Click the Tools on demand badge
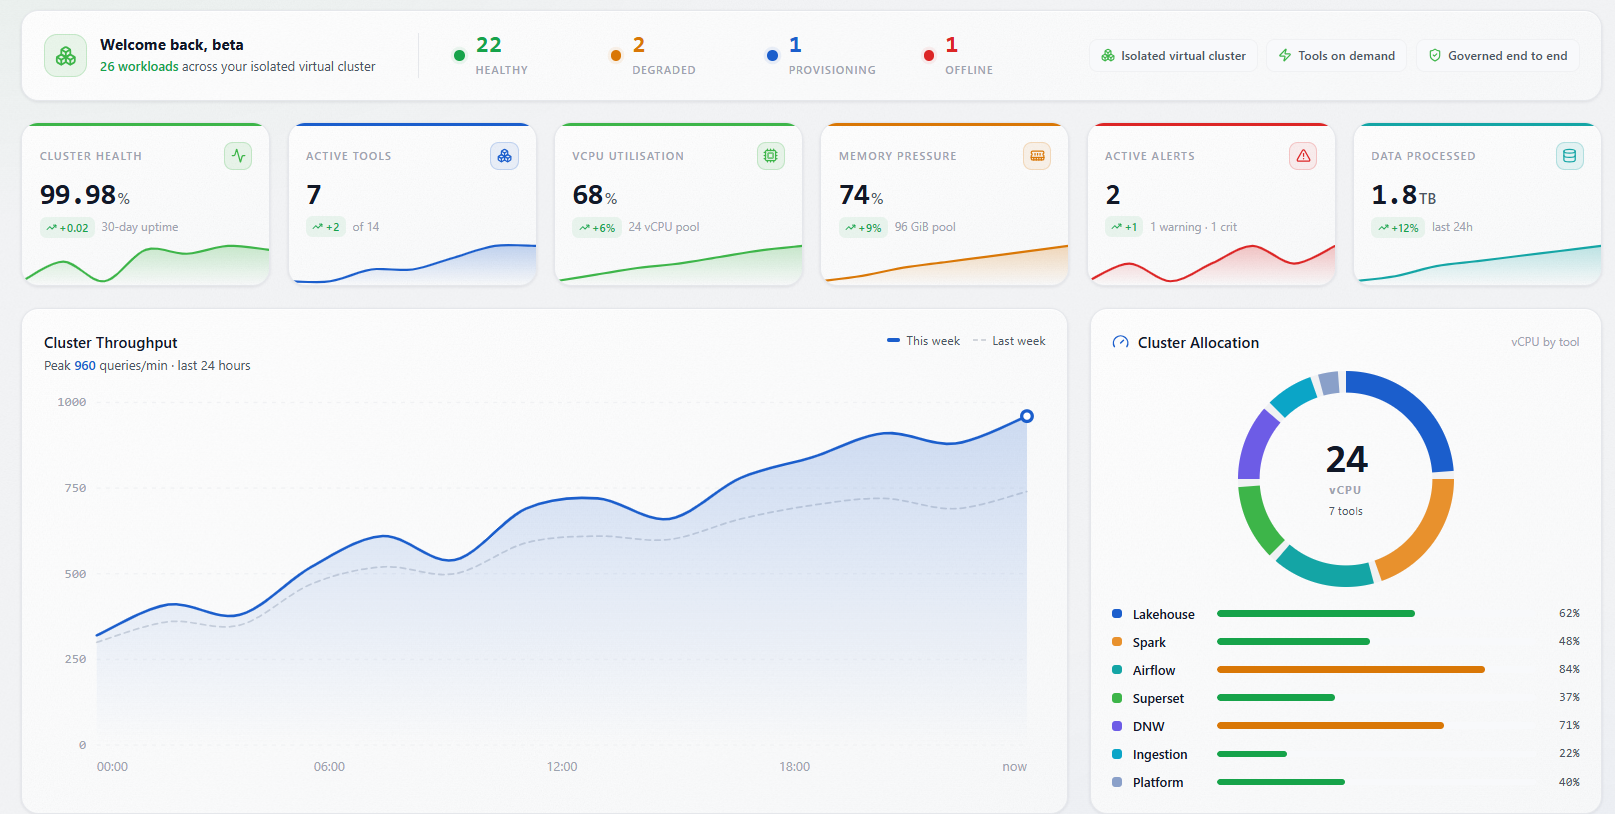The height and width of the screenshot is (814, 1615). point(1337,56)
